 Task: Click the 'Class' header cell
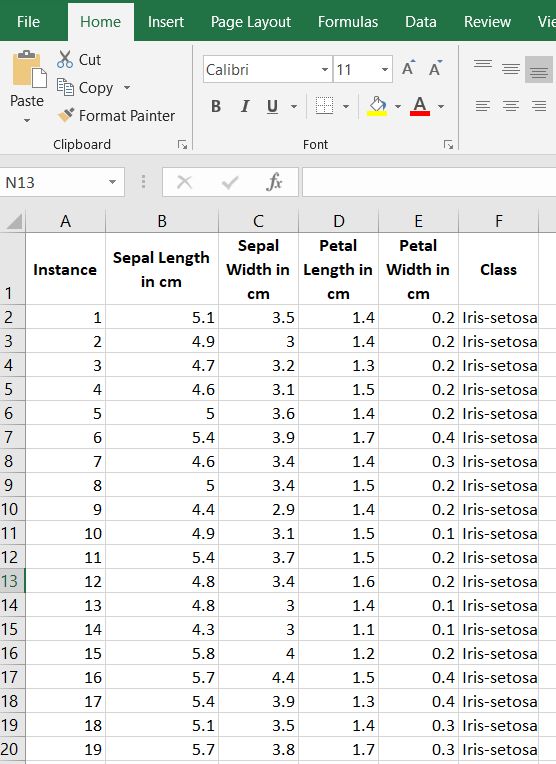(x=498, y=269)
